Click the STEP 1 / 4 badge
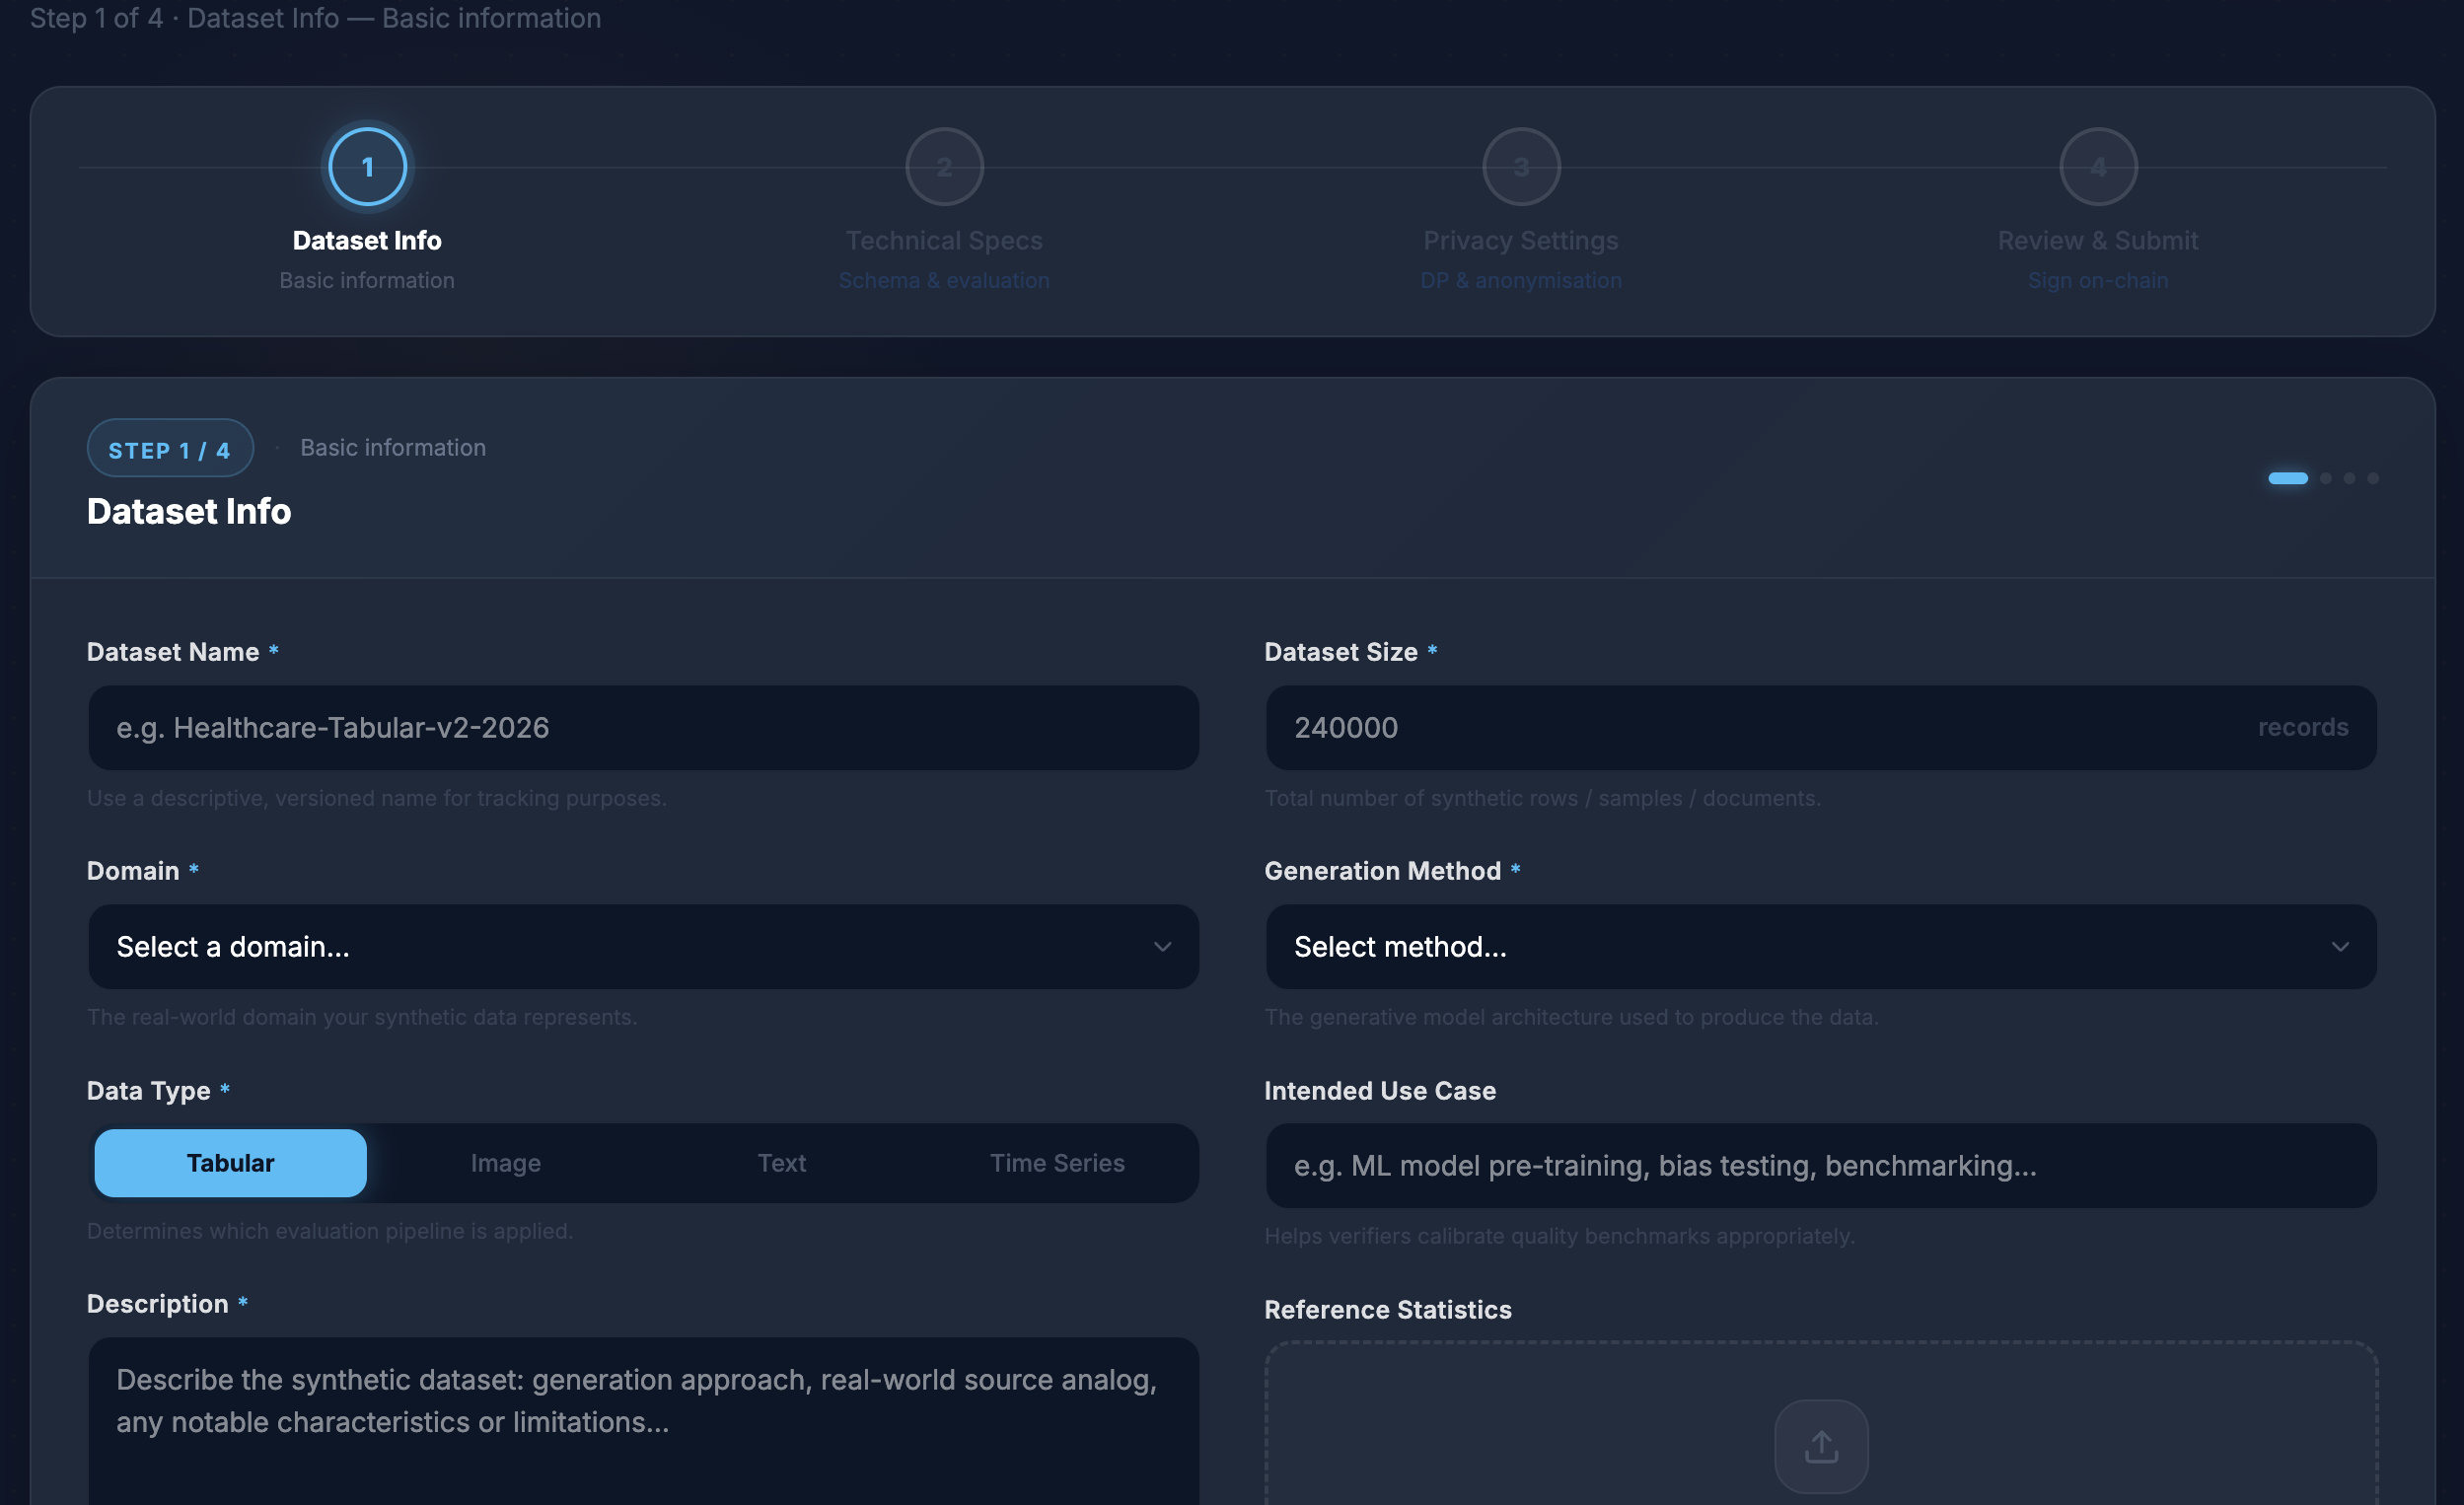2464x1505 pixels. 170,450
